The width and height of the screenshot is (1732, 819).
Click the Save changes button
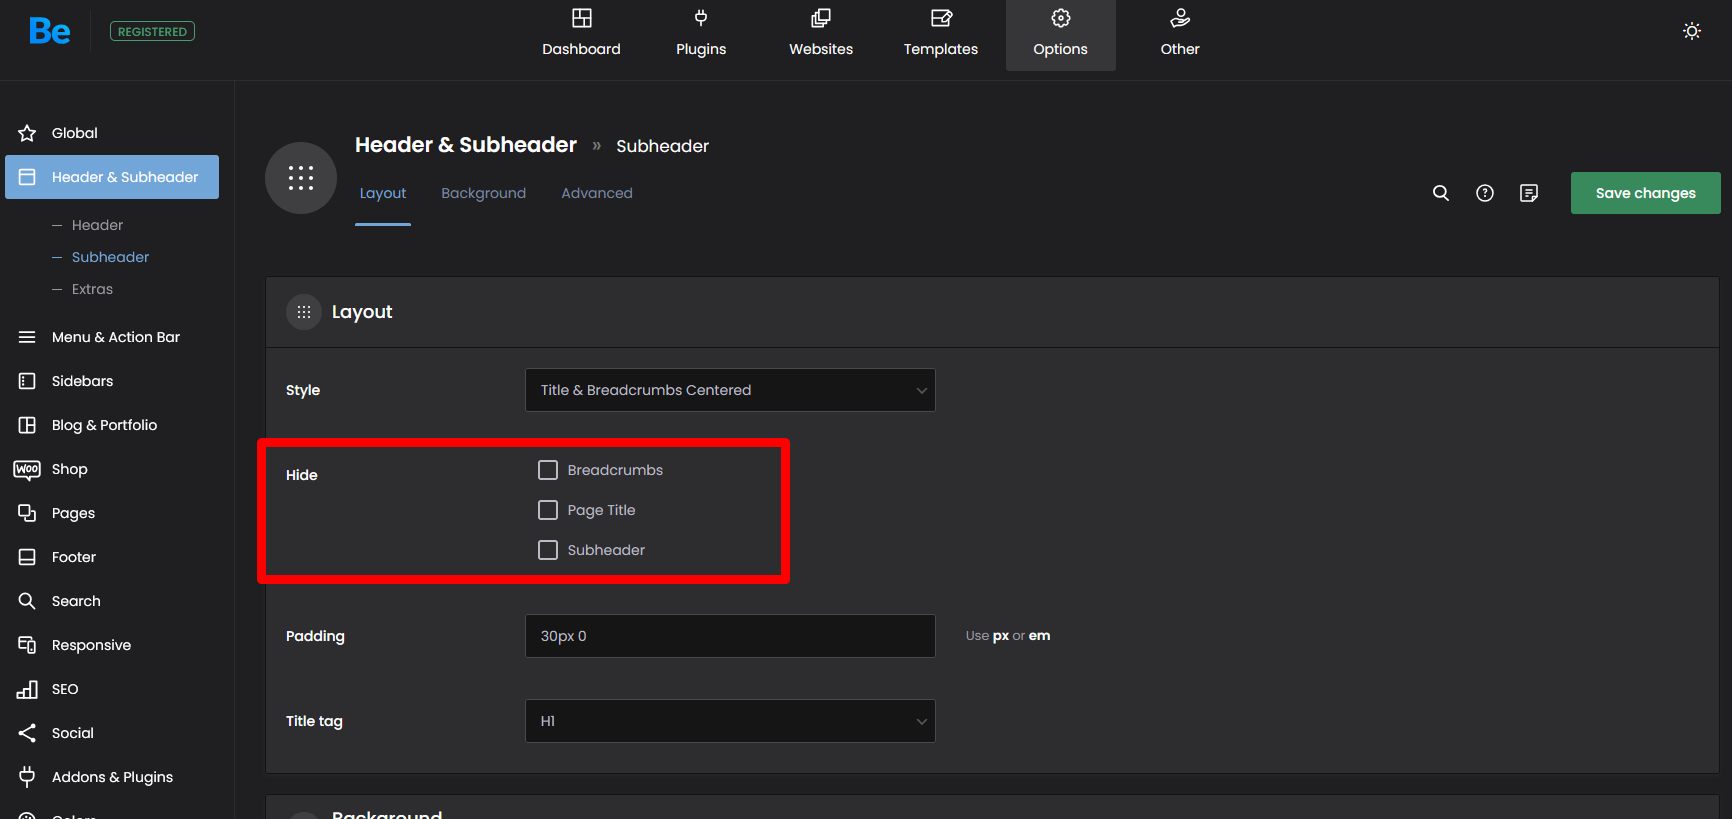(1645, 193)
